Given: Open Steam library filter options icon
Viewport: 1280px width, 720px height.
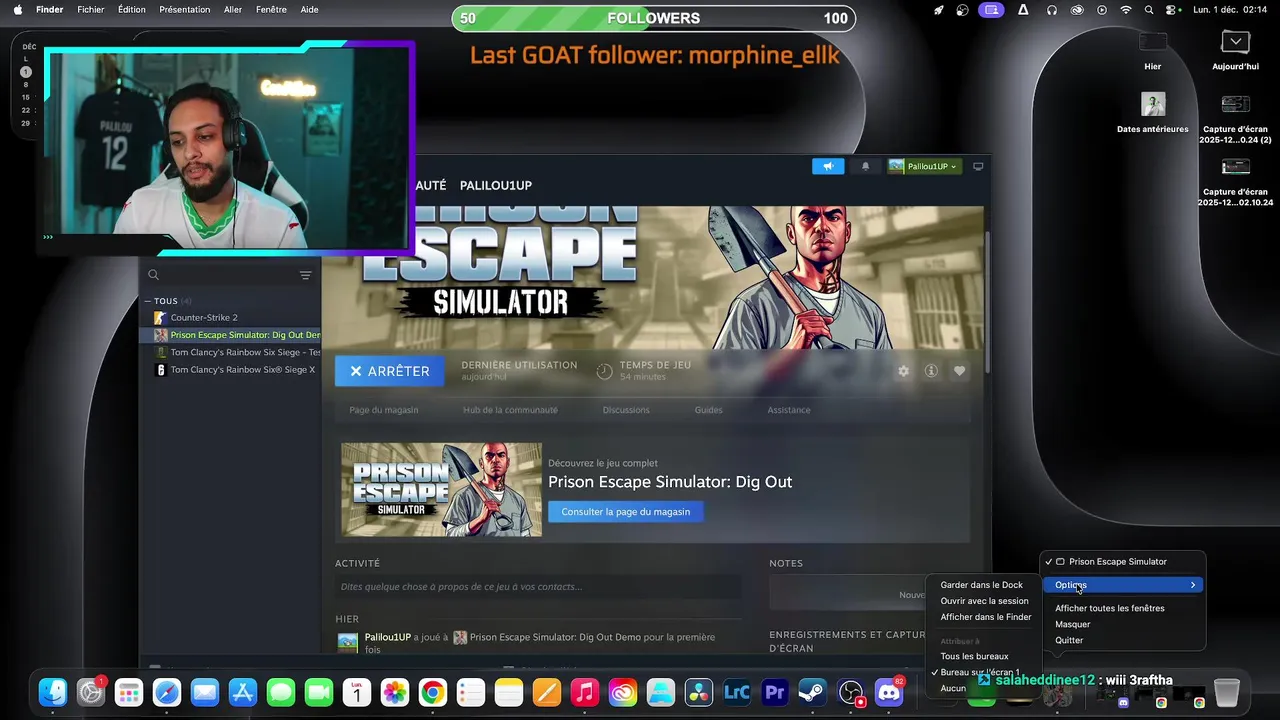Looking at the screenshot, I should pyautogui.click(x=305, y=275).
